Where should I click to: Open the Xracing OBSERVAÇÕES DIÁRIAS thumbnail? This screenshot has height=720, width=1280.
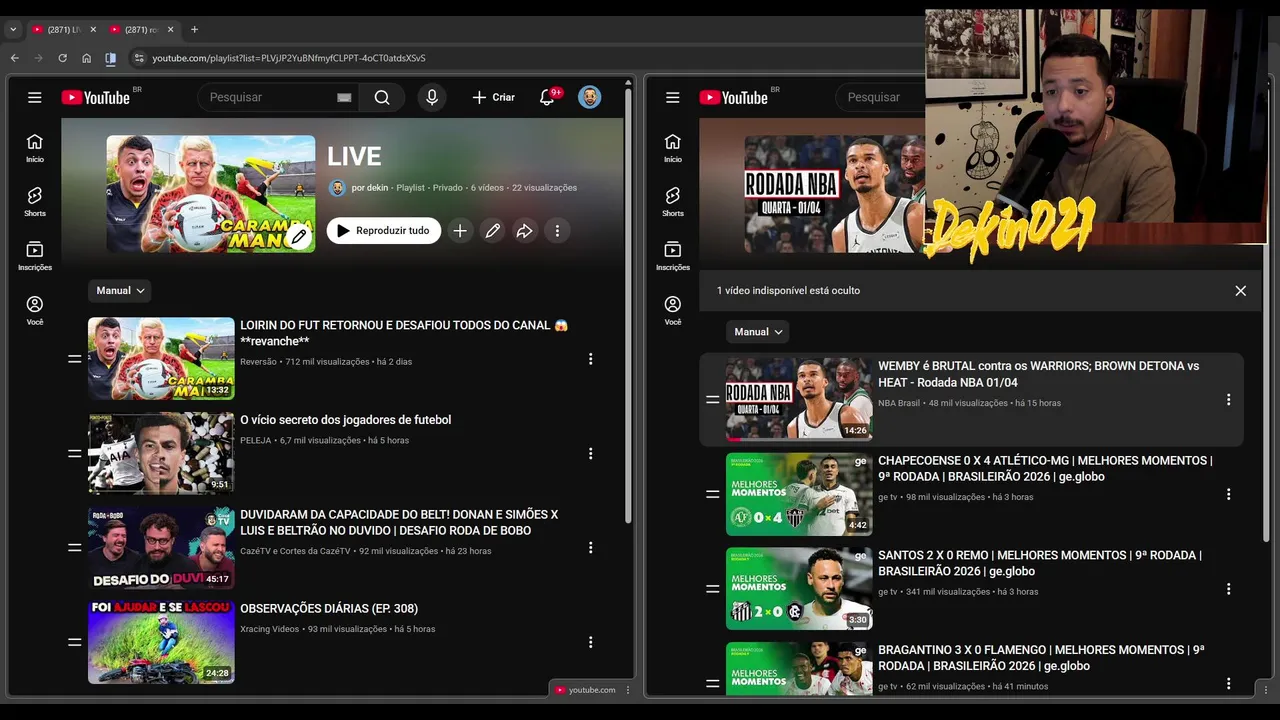(x=161, y=642)
